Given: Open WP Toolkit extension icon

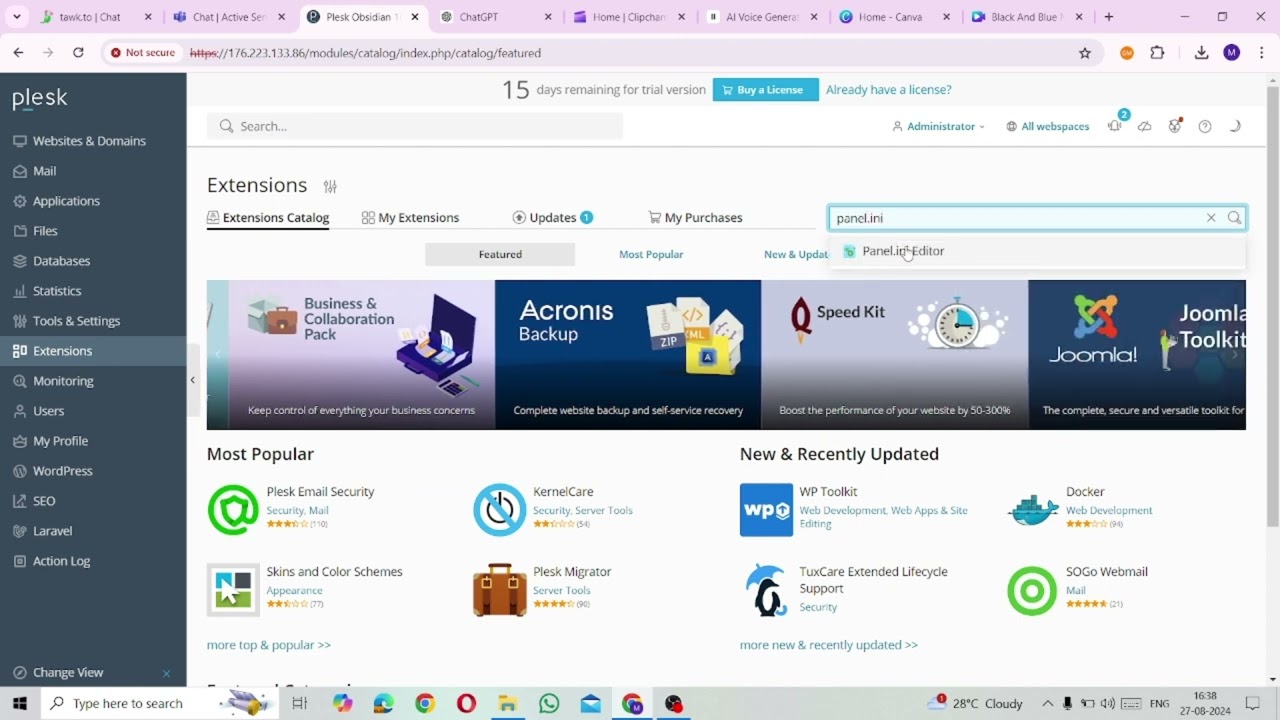Looking at the screenshot, I should pyautogui.click(x=766, y=510).
